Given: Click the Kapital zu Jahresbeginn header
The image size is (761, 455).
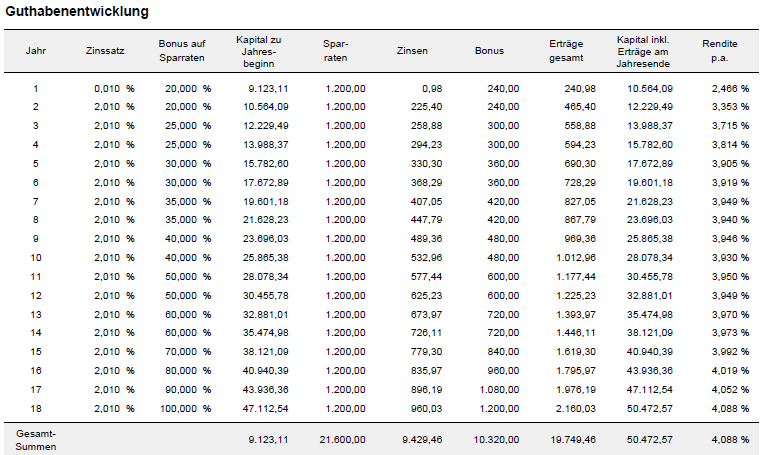Looking at the screenshot, I should (x=258, y=51).
